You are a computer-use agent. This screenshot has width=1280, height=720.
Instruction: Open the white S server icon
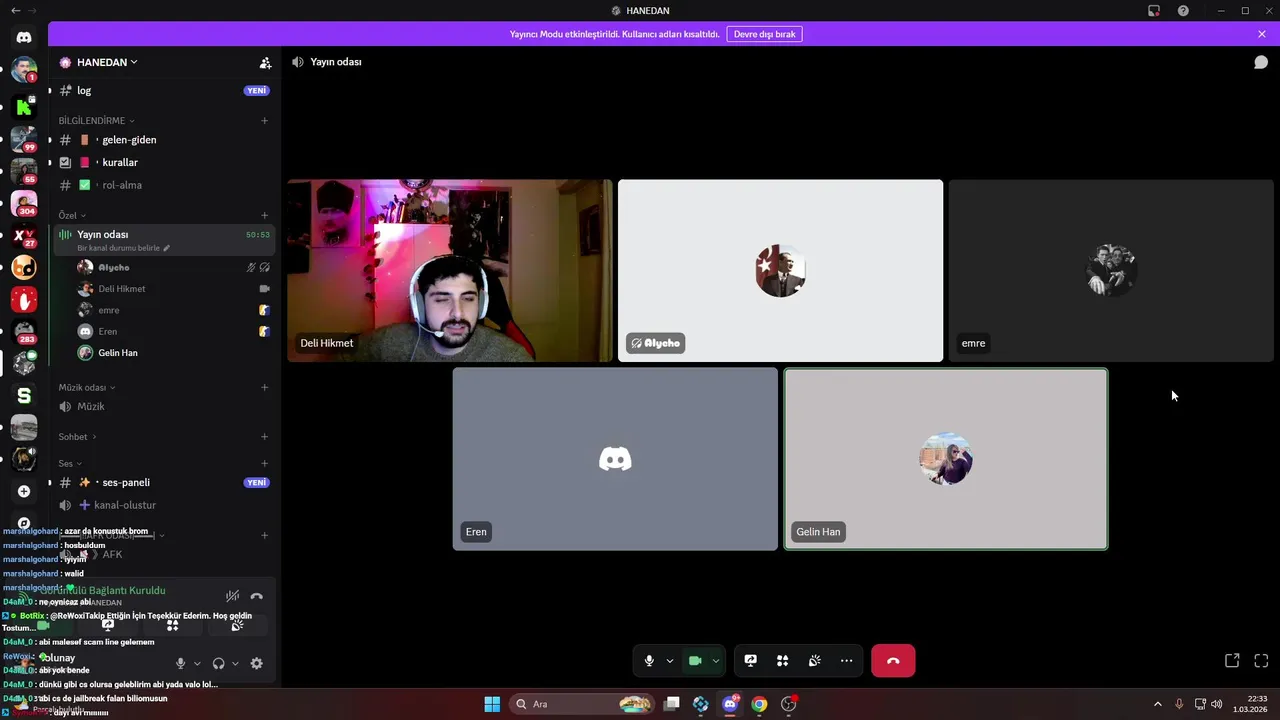tap(24, 396)
